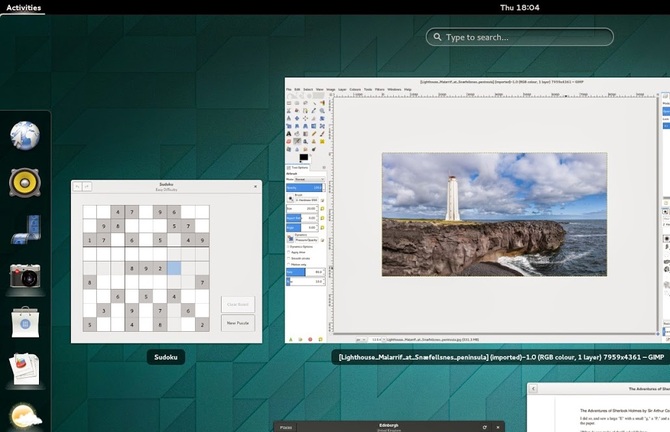Screen dimensions: 670x432
Task: Select the Scissors Select tool in GIMP
Action: coord(289,111)
